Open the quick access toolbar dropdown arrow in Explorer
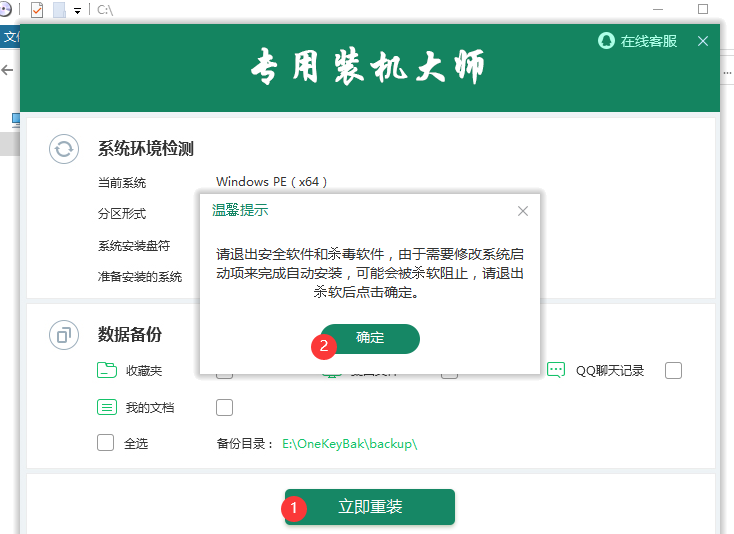The height and width of the screenshot is (534, 734). click(77, 10)
